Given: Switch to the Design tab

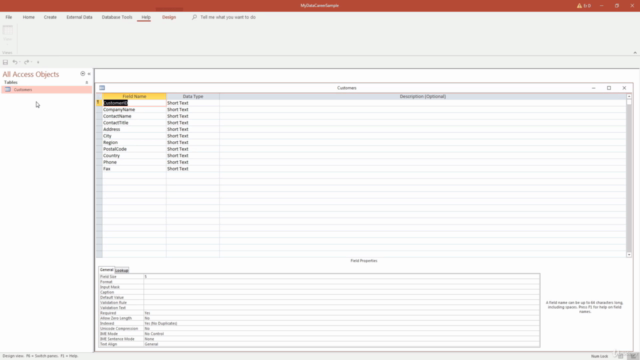Looking at the screenshot, I should [169, 17].
